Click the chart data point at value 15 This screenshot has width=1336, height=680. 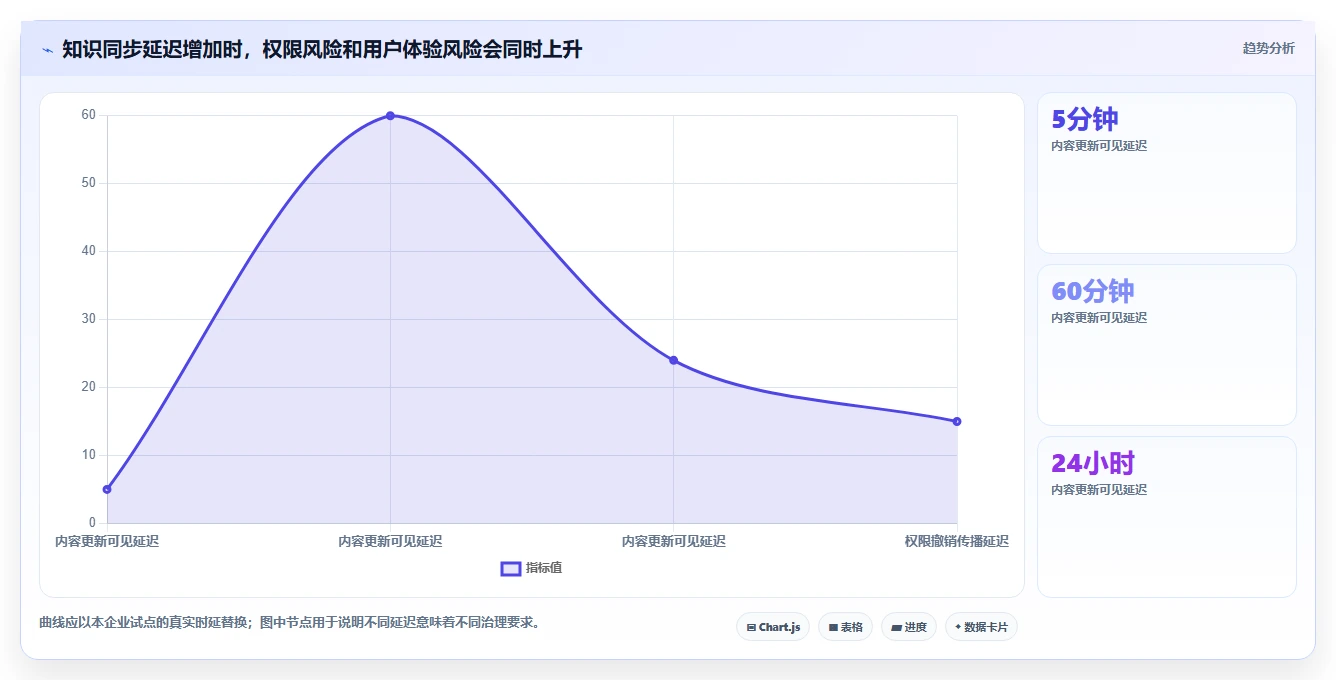pos(957,421)
